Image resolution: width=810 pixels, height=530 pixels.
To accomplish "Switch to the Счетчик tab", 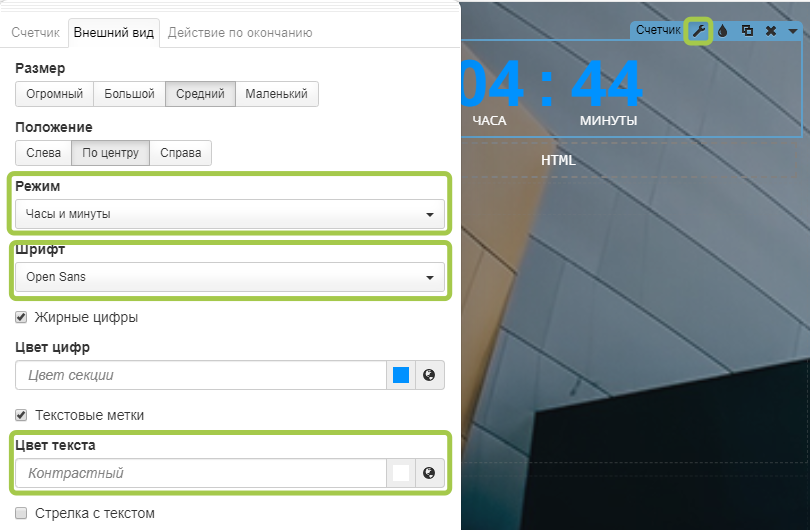I will tap(35, 33).
